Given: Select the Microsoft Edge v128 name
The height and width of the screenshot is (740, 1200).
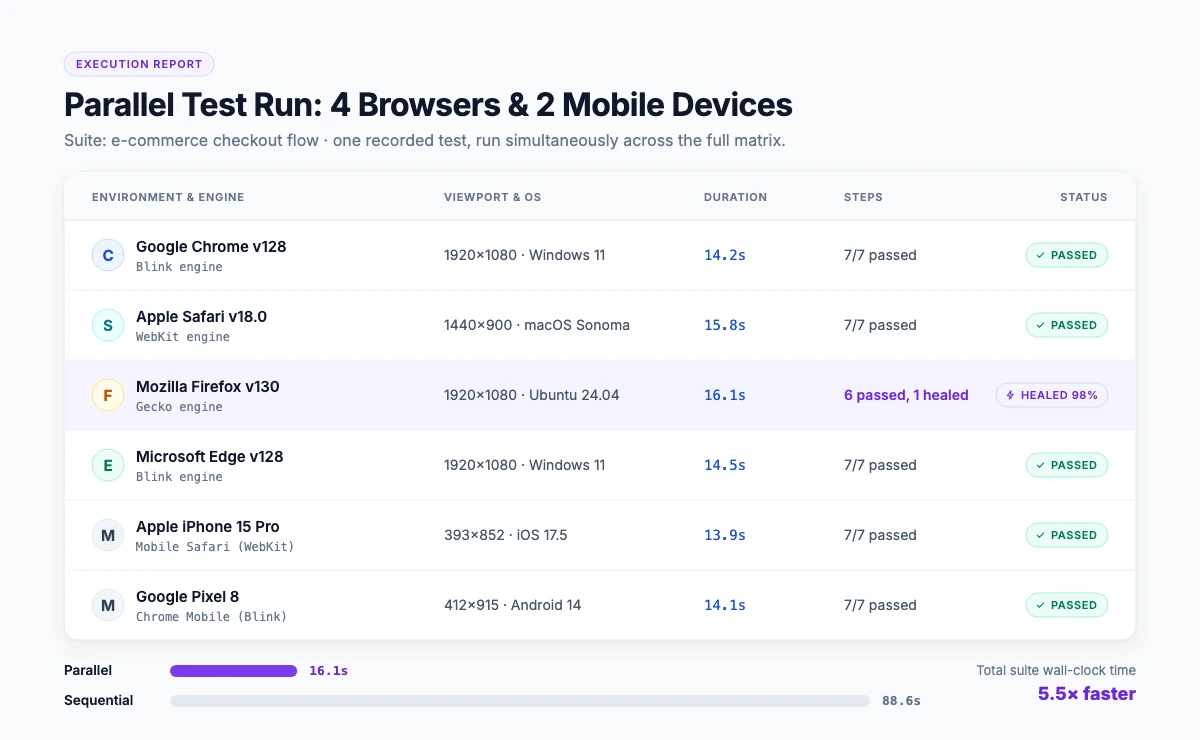Looking at the screenshot, I should click(x=210, y=456).
